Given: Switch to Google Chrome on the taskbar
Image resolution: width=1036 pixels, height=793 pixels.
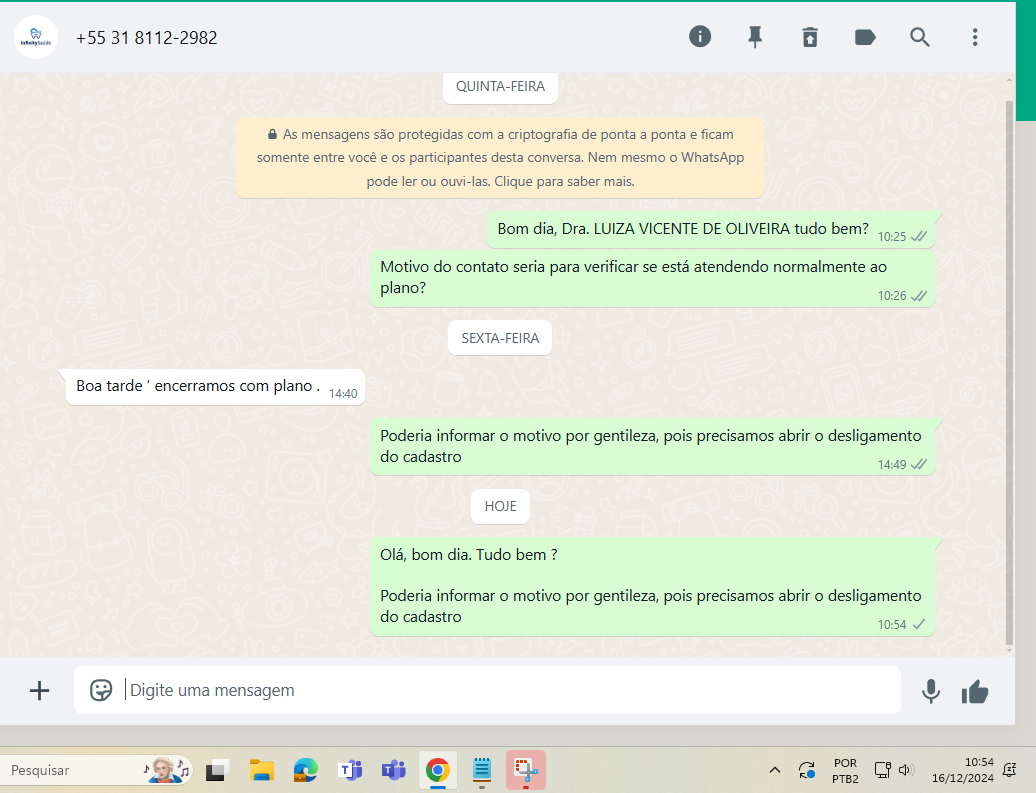Looking at the screenshot, I should [437, 770].
